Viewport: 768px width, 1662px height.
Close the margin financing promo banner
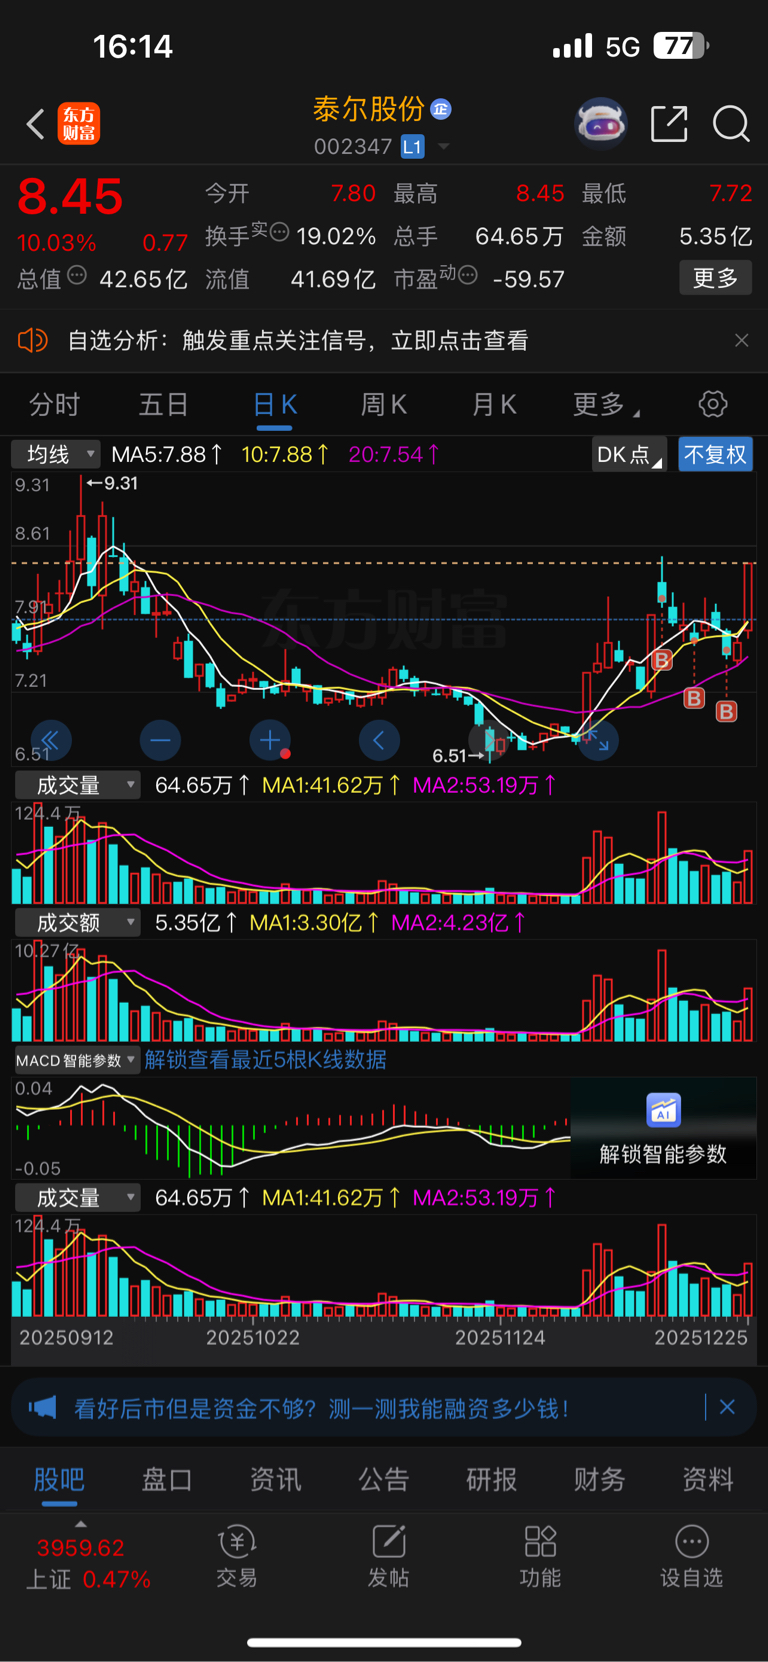coord(727,1408)
